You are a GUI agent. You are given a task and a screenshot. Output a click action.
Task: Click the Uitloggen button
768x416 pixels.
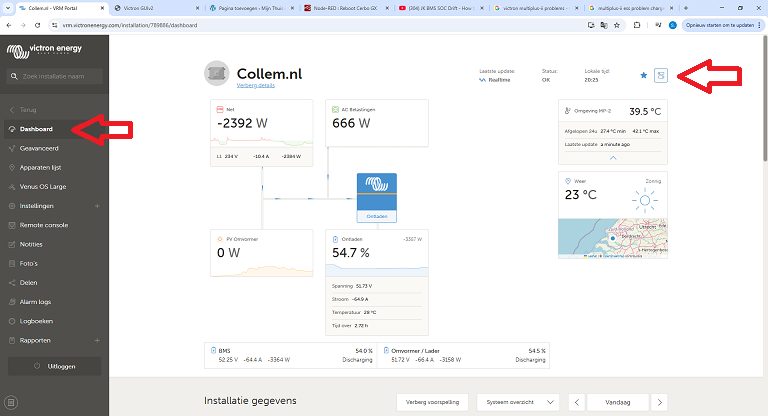coord(54,366)
